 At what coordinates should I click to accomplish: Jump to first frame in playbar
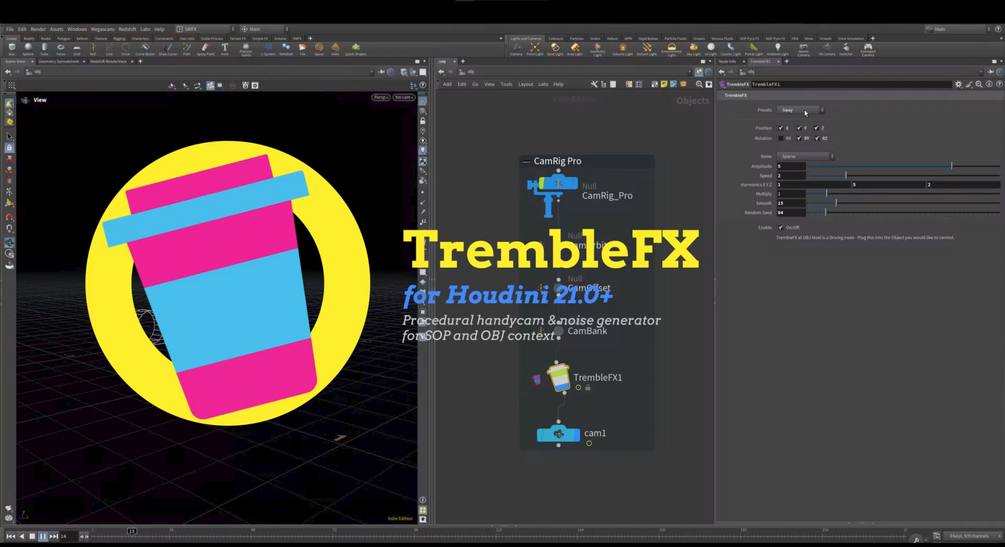click(10, 536)
